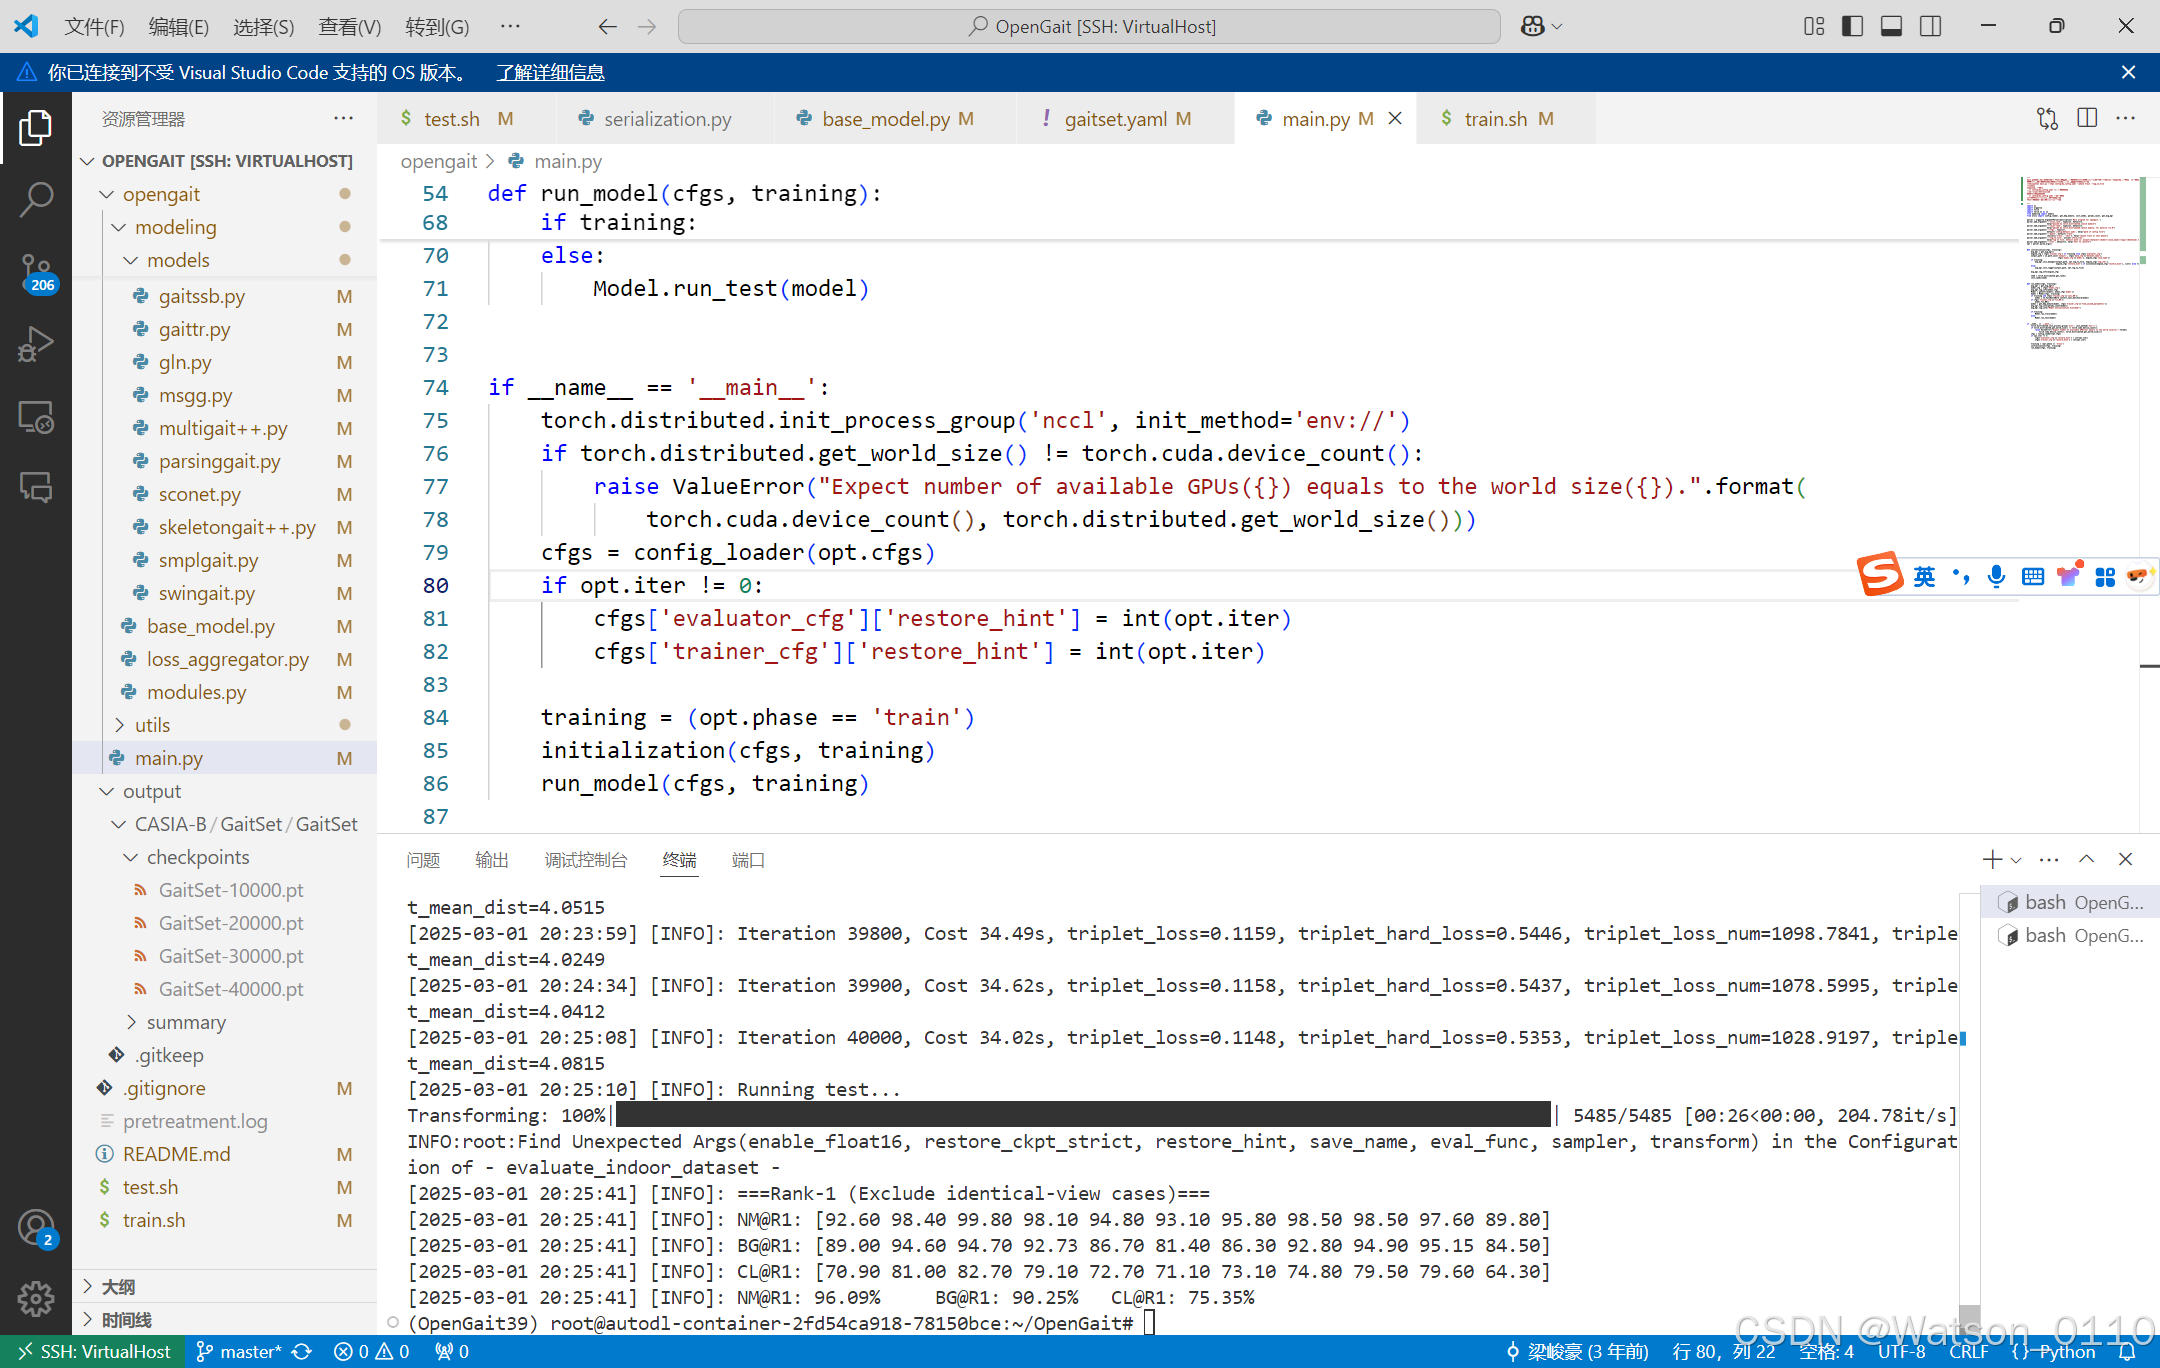This screenshot has width=2160, height=1368.
Task: Toggle bottom panel visibility in title bar
Action: (1891, 26)
